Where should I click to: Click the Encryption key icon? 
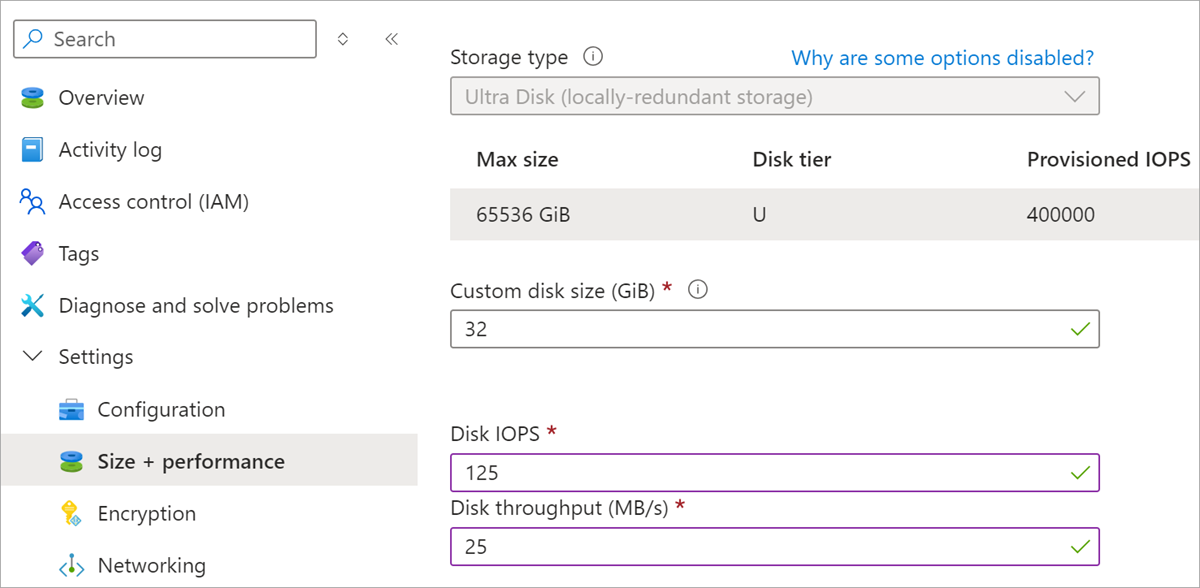71,514
